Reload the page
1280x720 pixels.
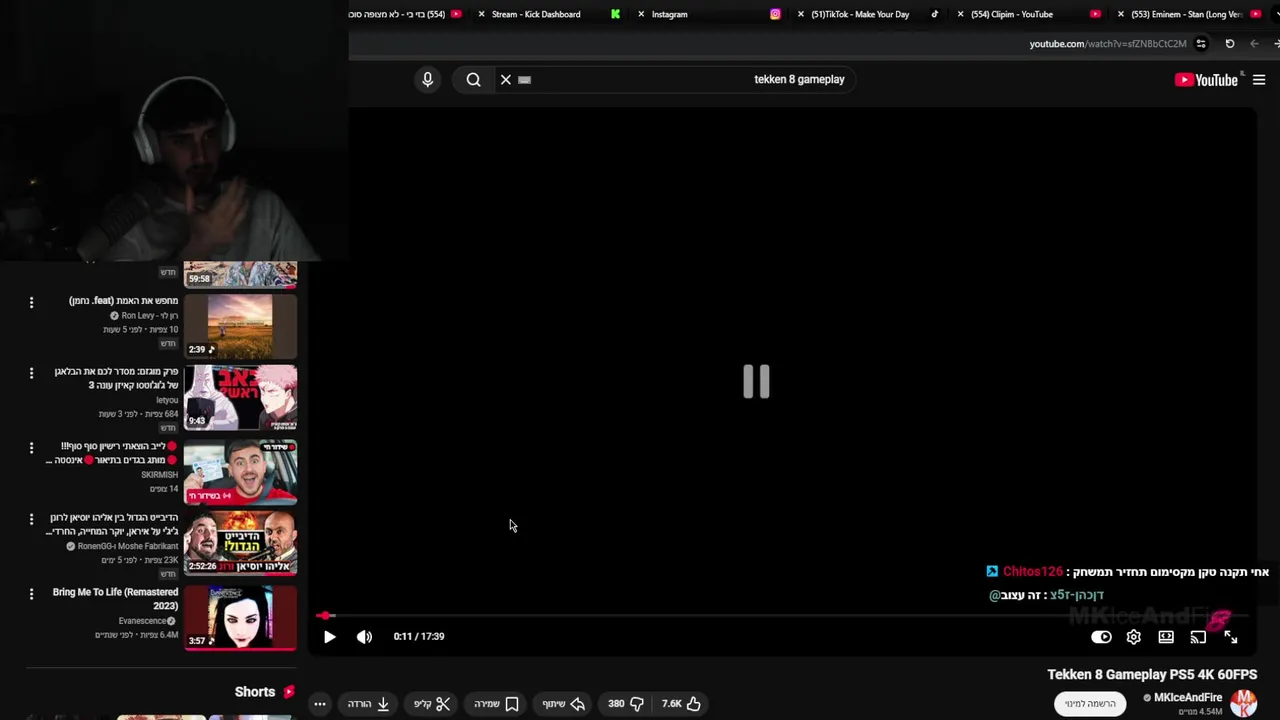point(1229,44)
